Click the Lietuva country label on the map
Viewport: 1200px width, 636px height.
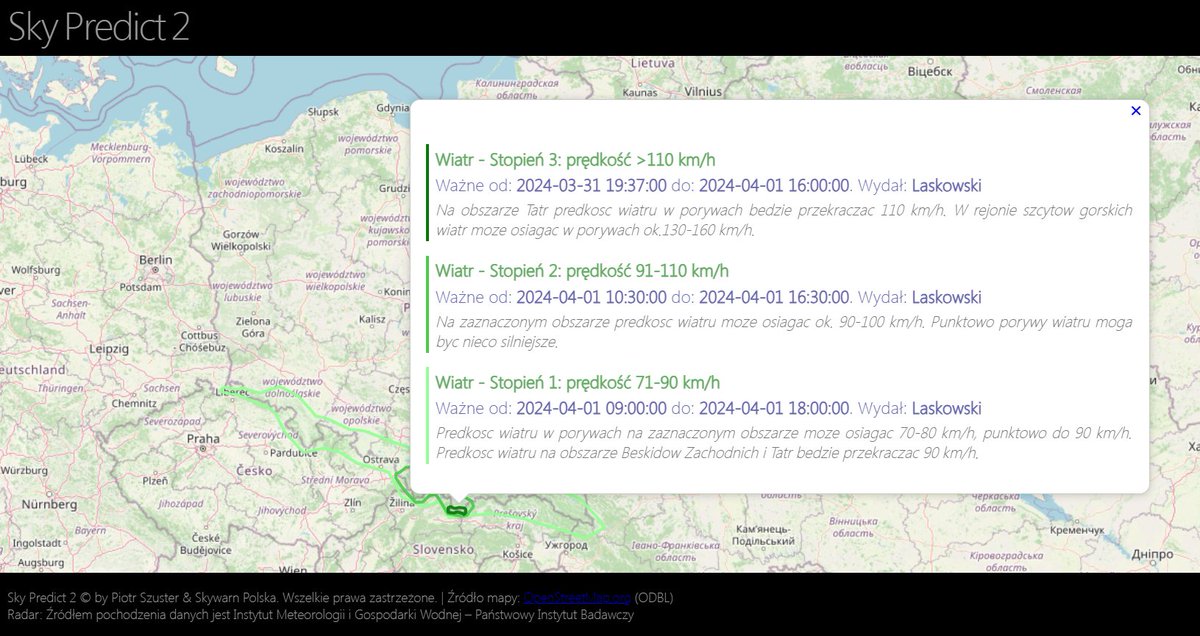coord(652,62)
